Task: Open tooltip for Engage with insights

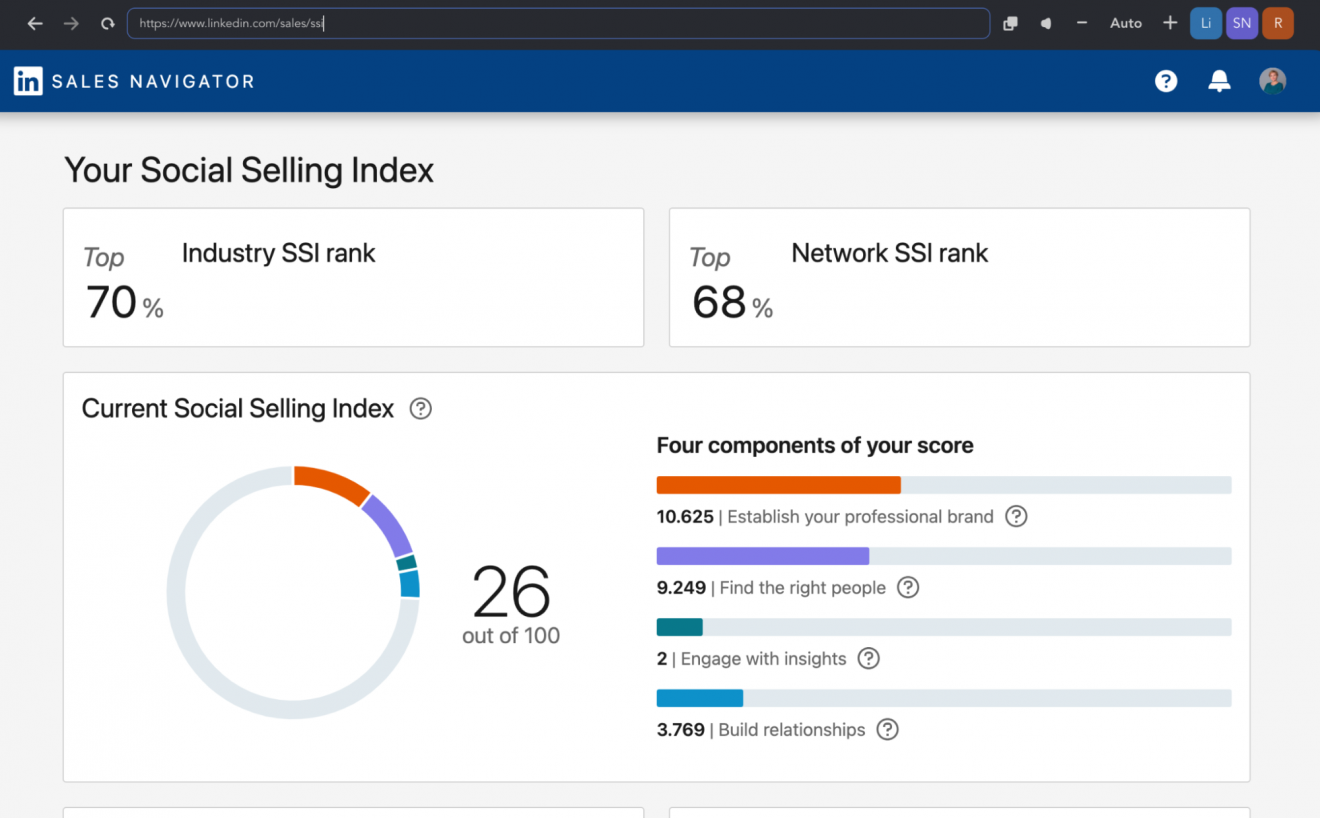Action: [x=868, y=658]
